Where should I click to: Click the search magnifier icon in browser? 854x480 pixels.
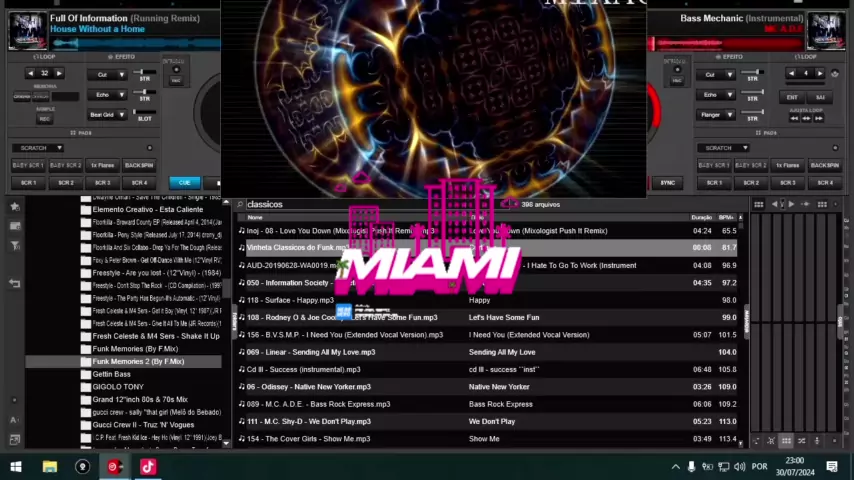[241, 205]
